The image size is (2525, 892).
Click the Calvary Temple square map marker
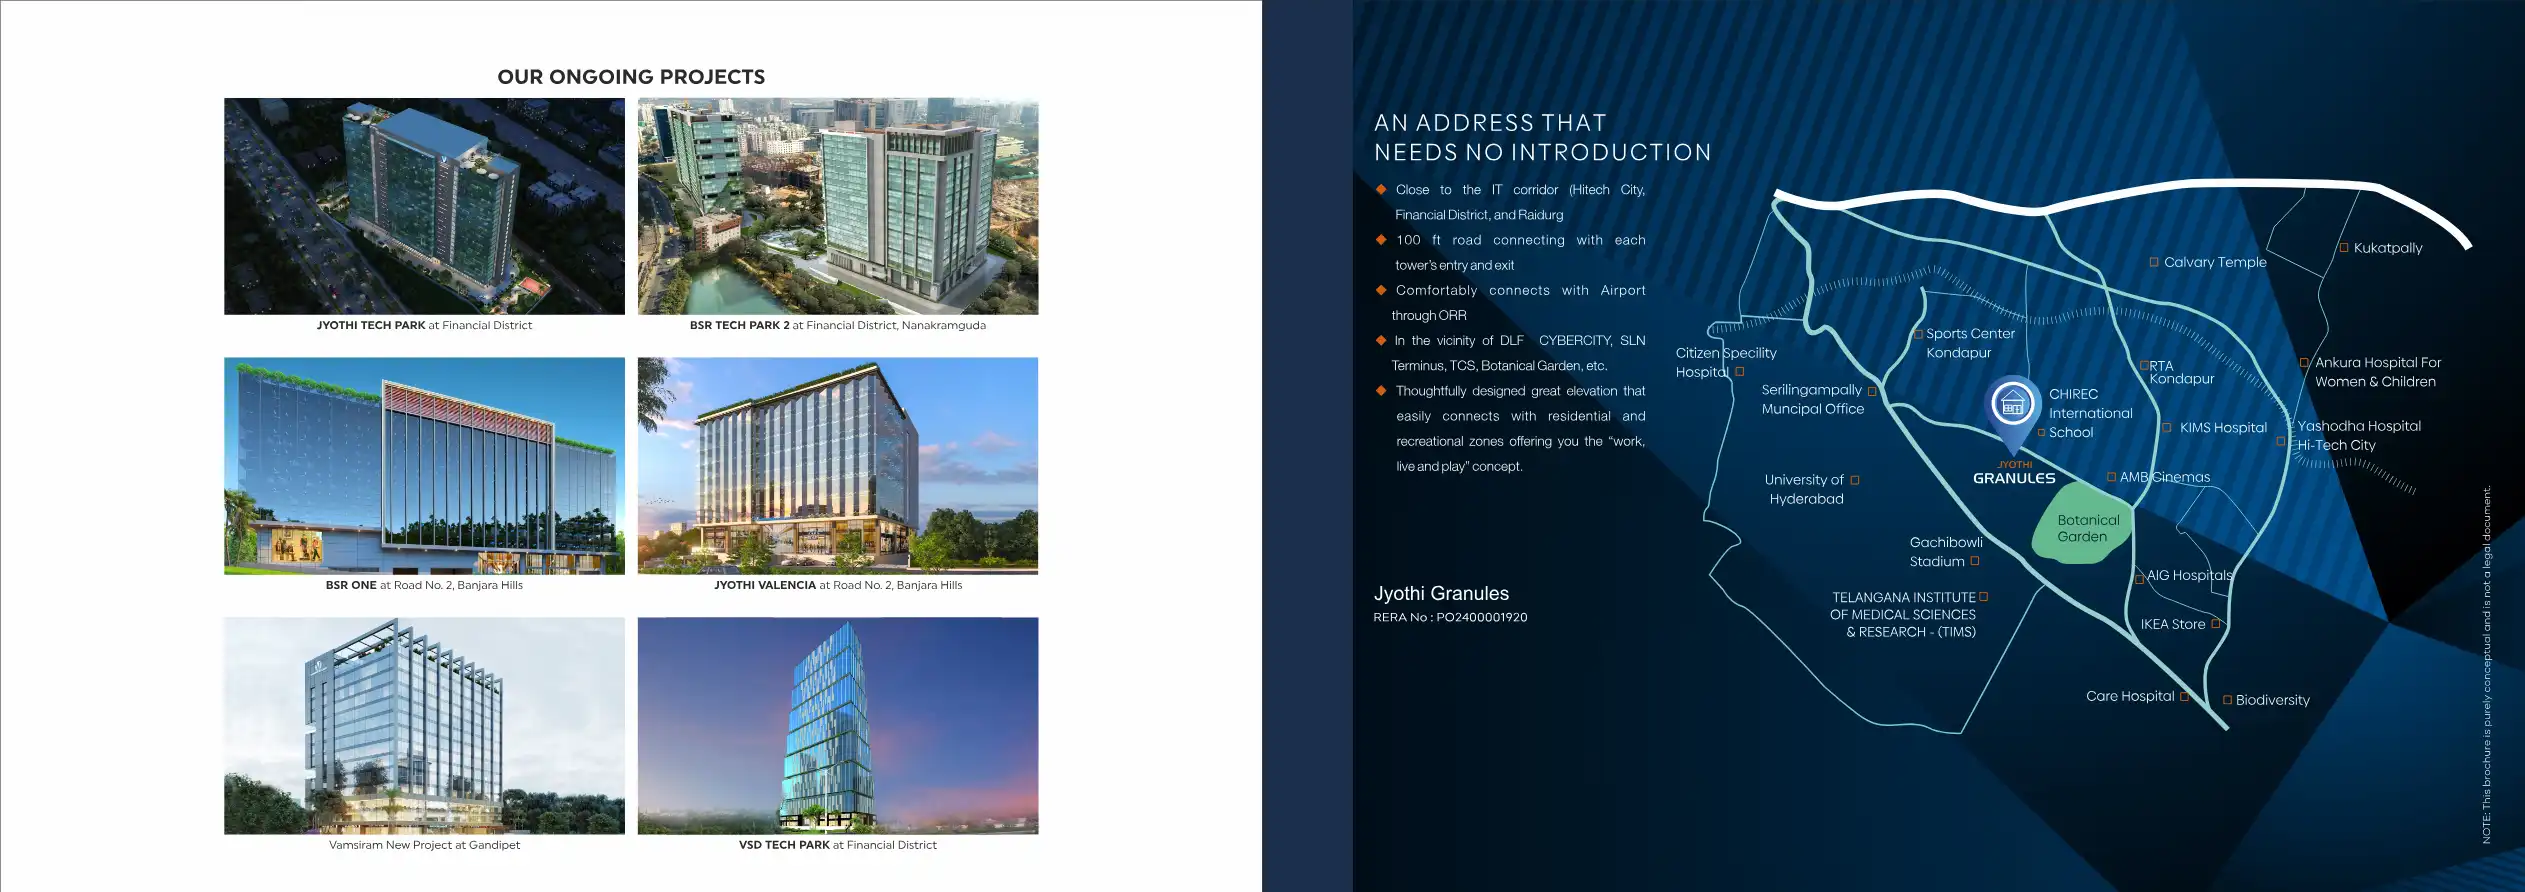(x=2154, y=263)
